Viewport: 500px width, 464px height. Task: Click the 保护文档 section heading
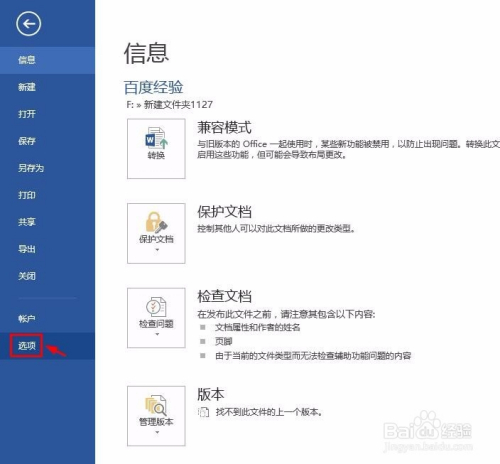point(224,212)
